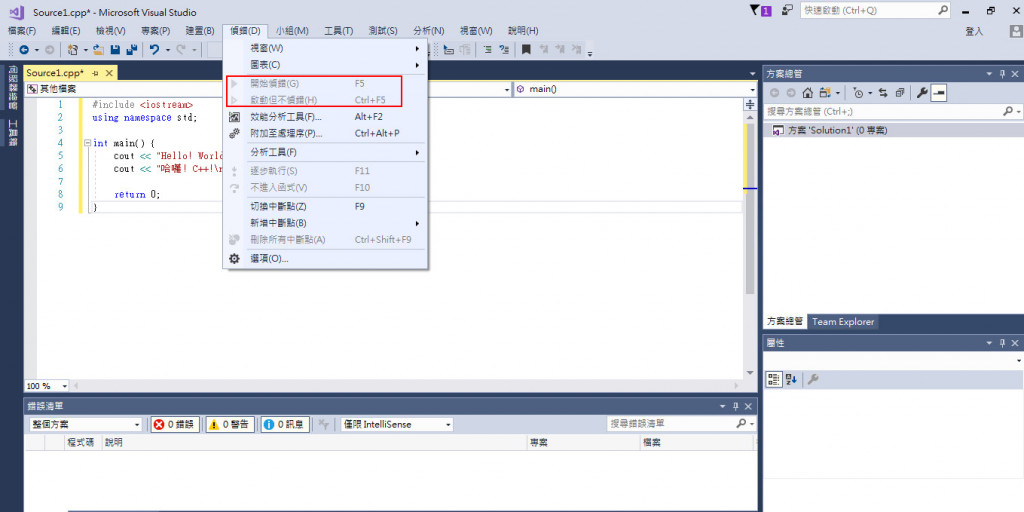Screen dimensions: 1024x512
Task: Open the 檔案(F) menu
Action: tap(22, 31)
